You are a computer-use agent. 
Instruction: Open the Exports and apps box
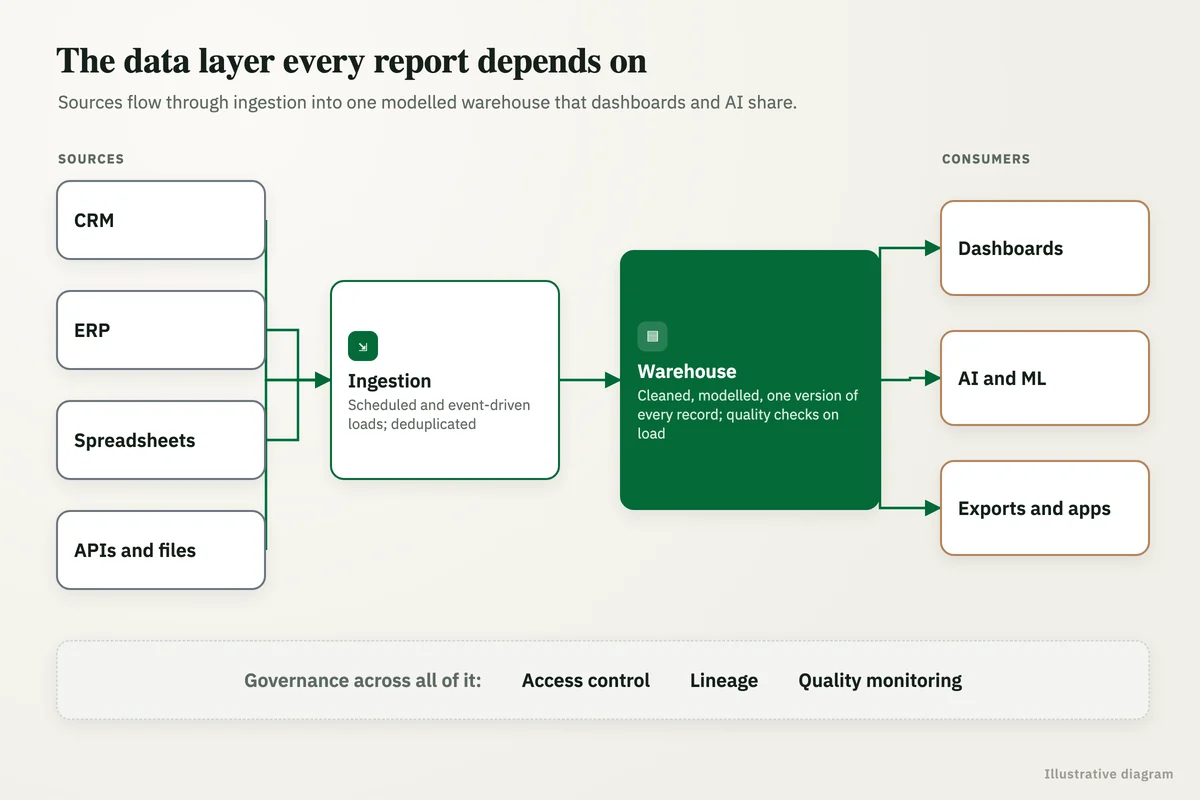coord(1045,508)
